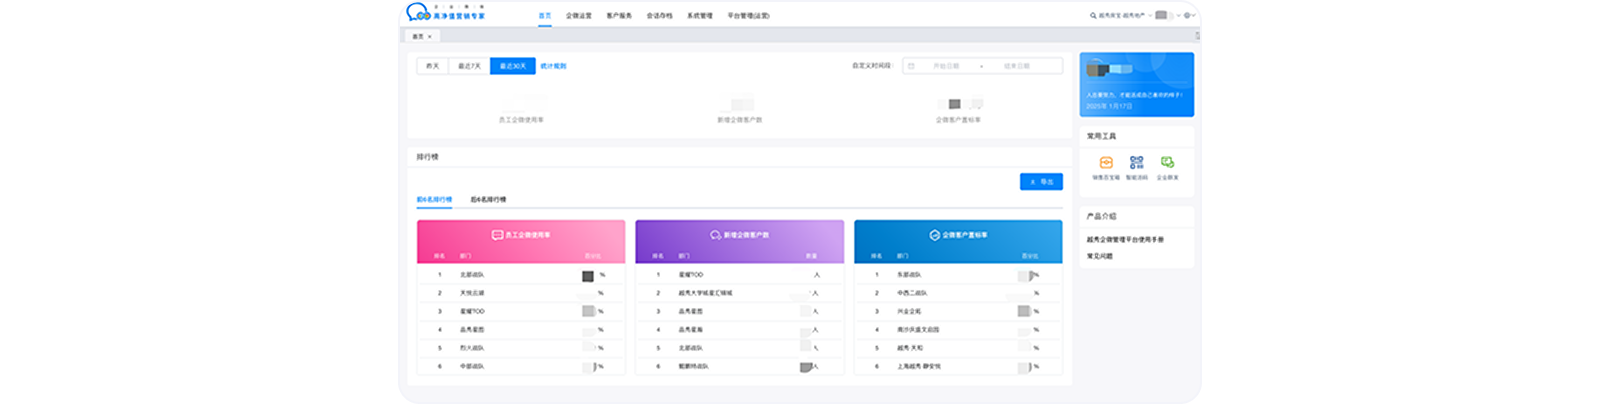Click the chat icon on pink ranking card
The image size is (1600, 404).
pyautogui.click(x=497, y=235)
